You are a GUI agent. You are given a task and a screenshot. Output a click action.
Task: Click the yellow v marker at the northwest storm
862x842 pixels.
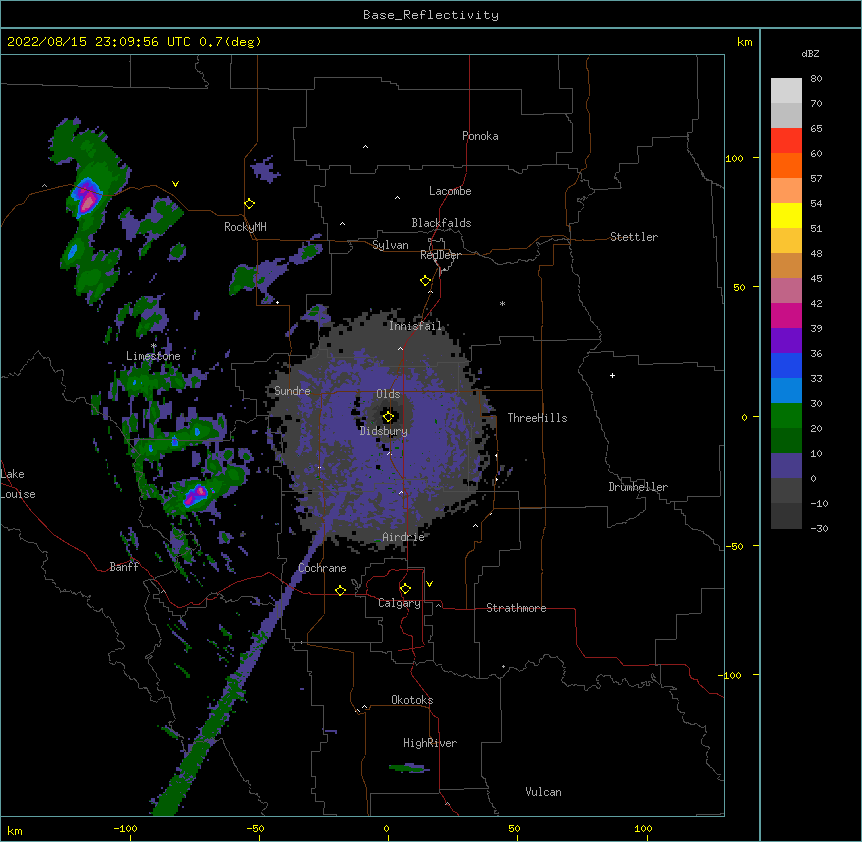pyautogui.click(x=175, y=184)
